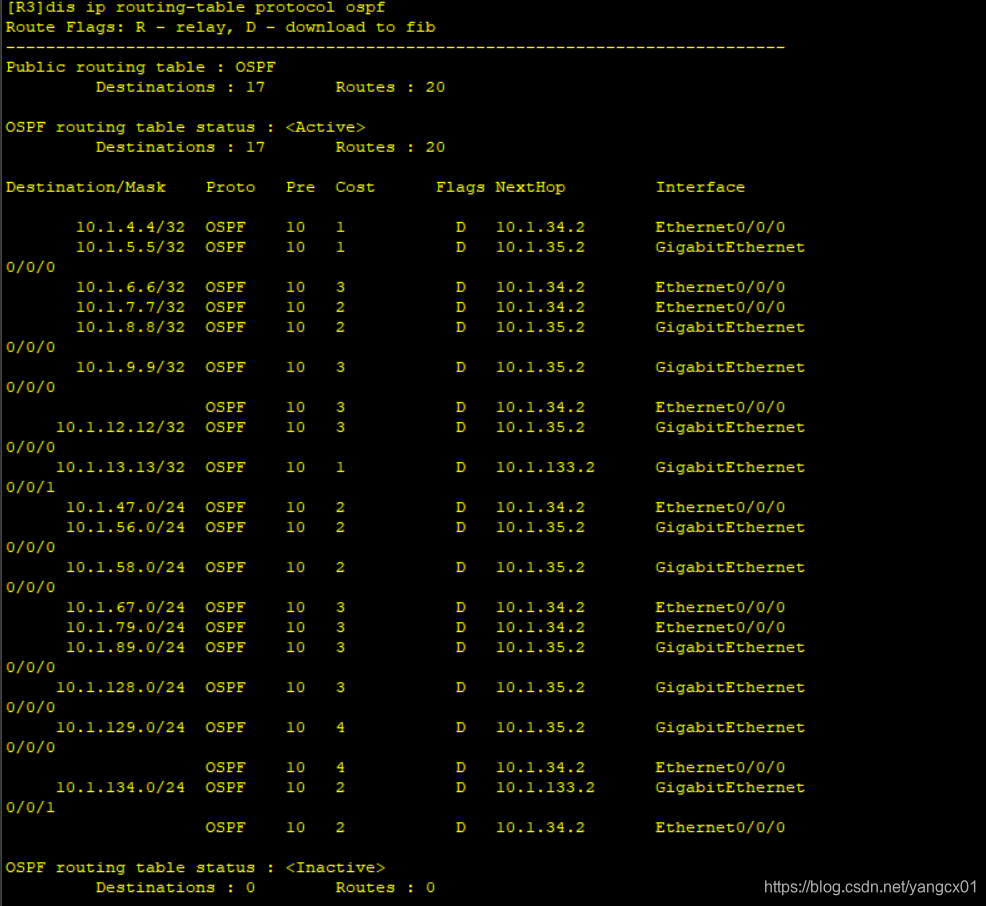
Task: Click destination 10.1.6.6/32
Action: tap(130, 287)
